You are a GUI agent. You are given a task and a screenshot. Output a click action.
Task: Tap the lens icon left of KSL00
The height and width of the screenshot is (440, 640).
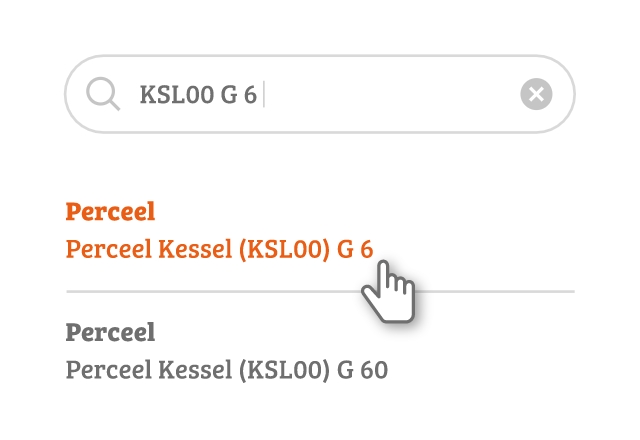pos(103,94)
